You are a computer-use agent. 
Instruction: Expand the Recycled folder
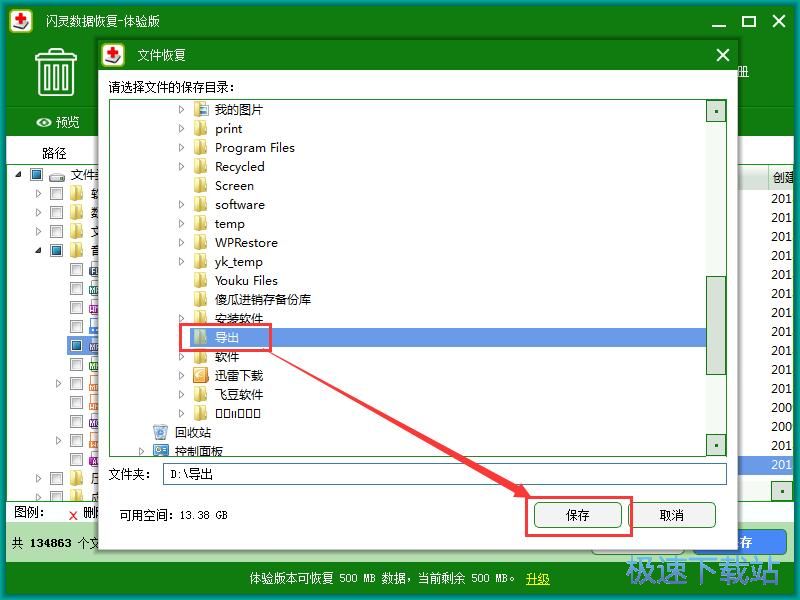[181, 167]
